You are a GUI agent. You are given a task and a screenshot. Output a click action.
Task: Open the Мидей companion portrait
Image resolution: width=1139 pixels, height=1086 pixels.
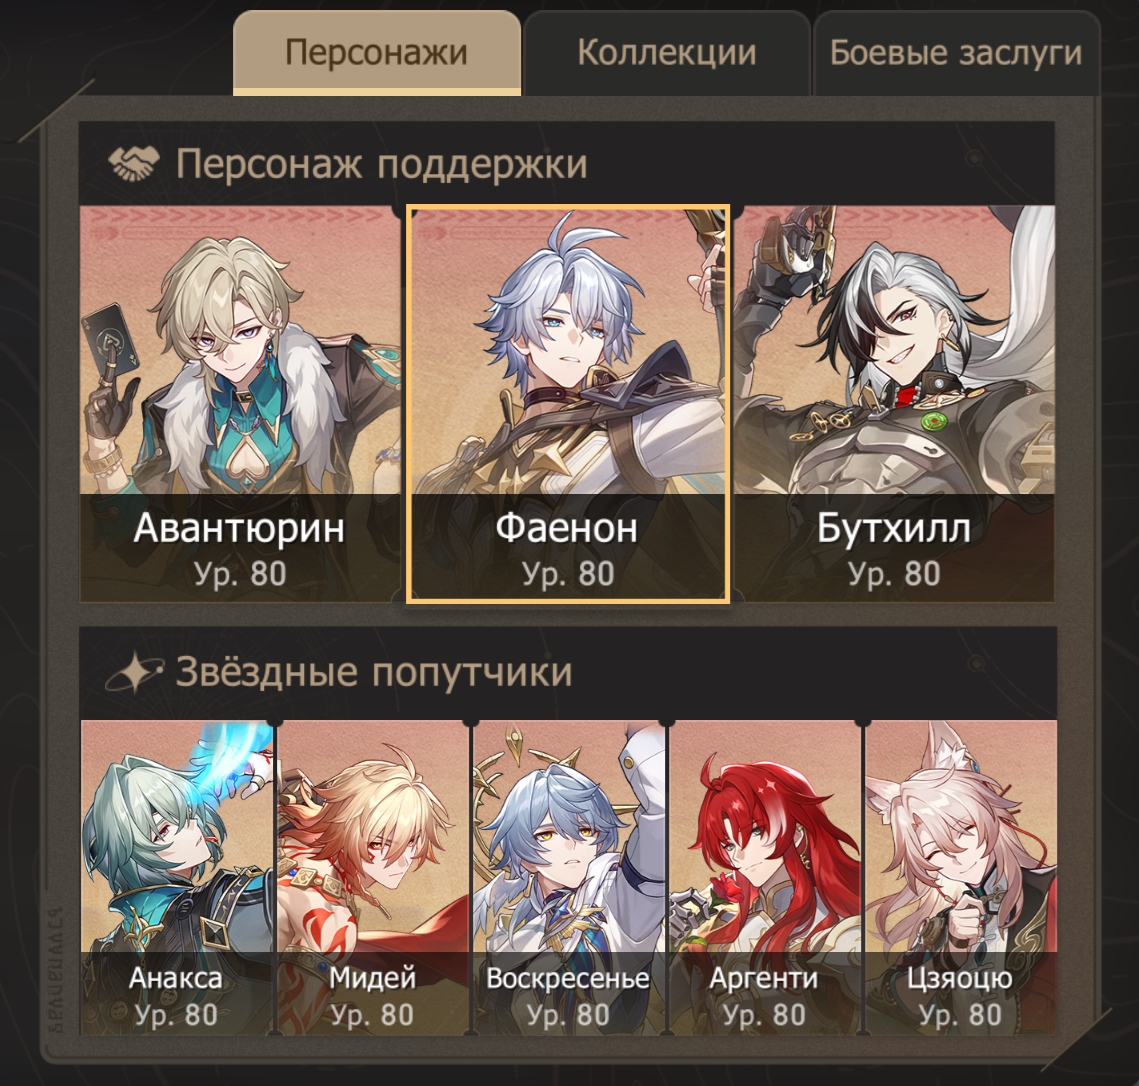pos(373,877)
